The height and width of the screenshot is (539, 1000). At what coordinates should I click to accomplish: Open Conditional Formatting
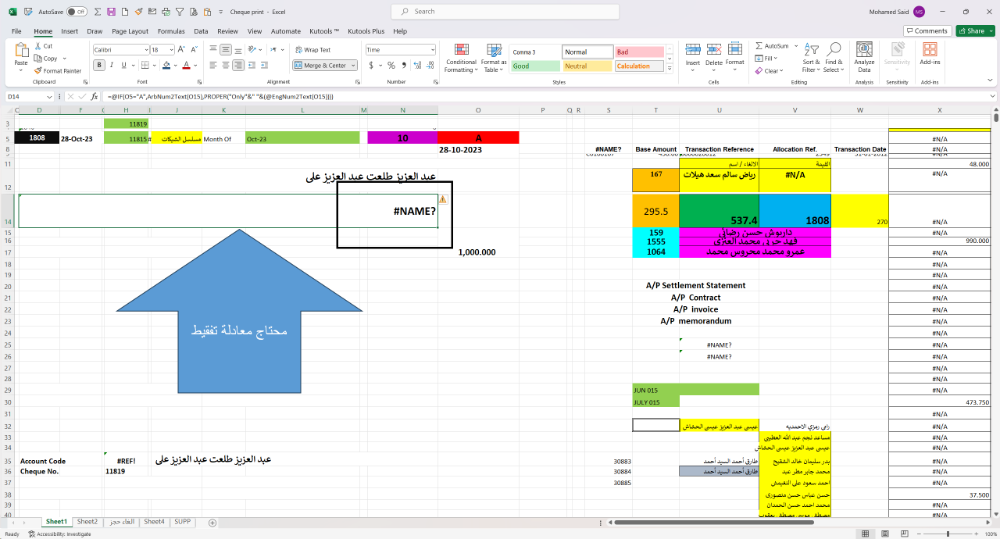tap(461, 58)
